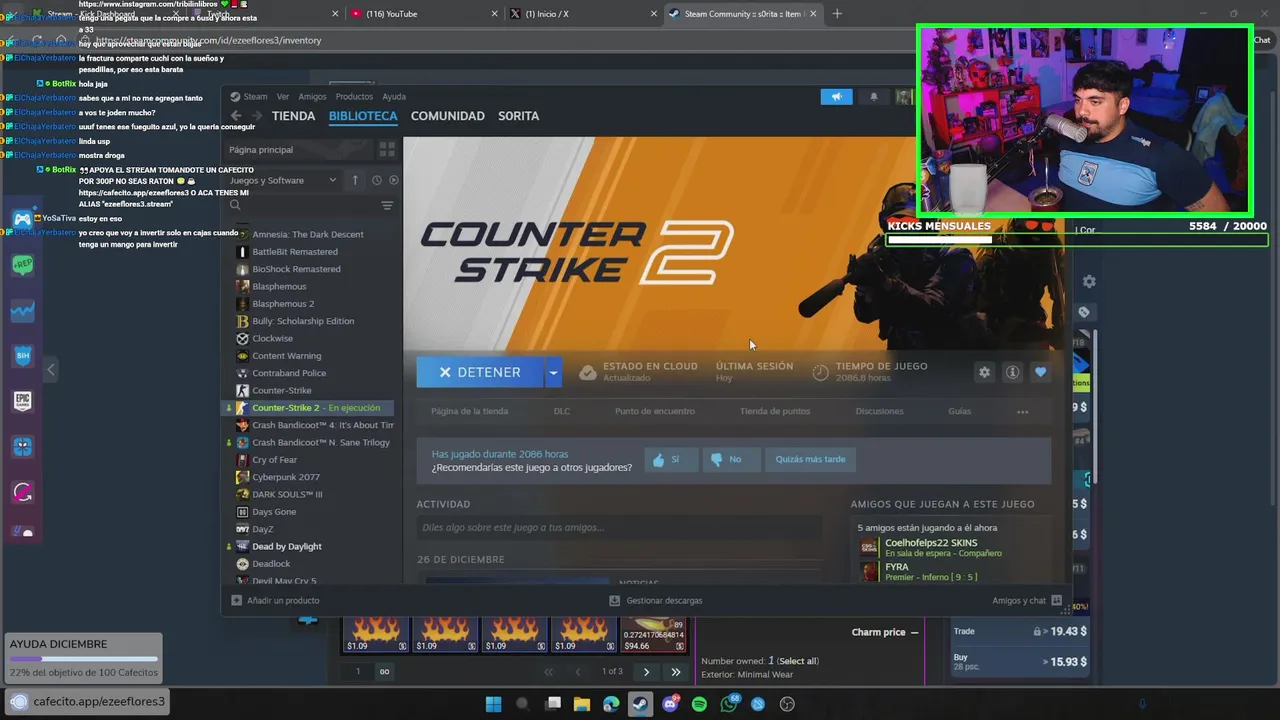
Task: Toggle Counter-Strike 2 favorite heart
Action: pos(1040,372)
